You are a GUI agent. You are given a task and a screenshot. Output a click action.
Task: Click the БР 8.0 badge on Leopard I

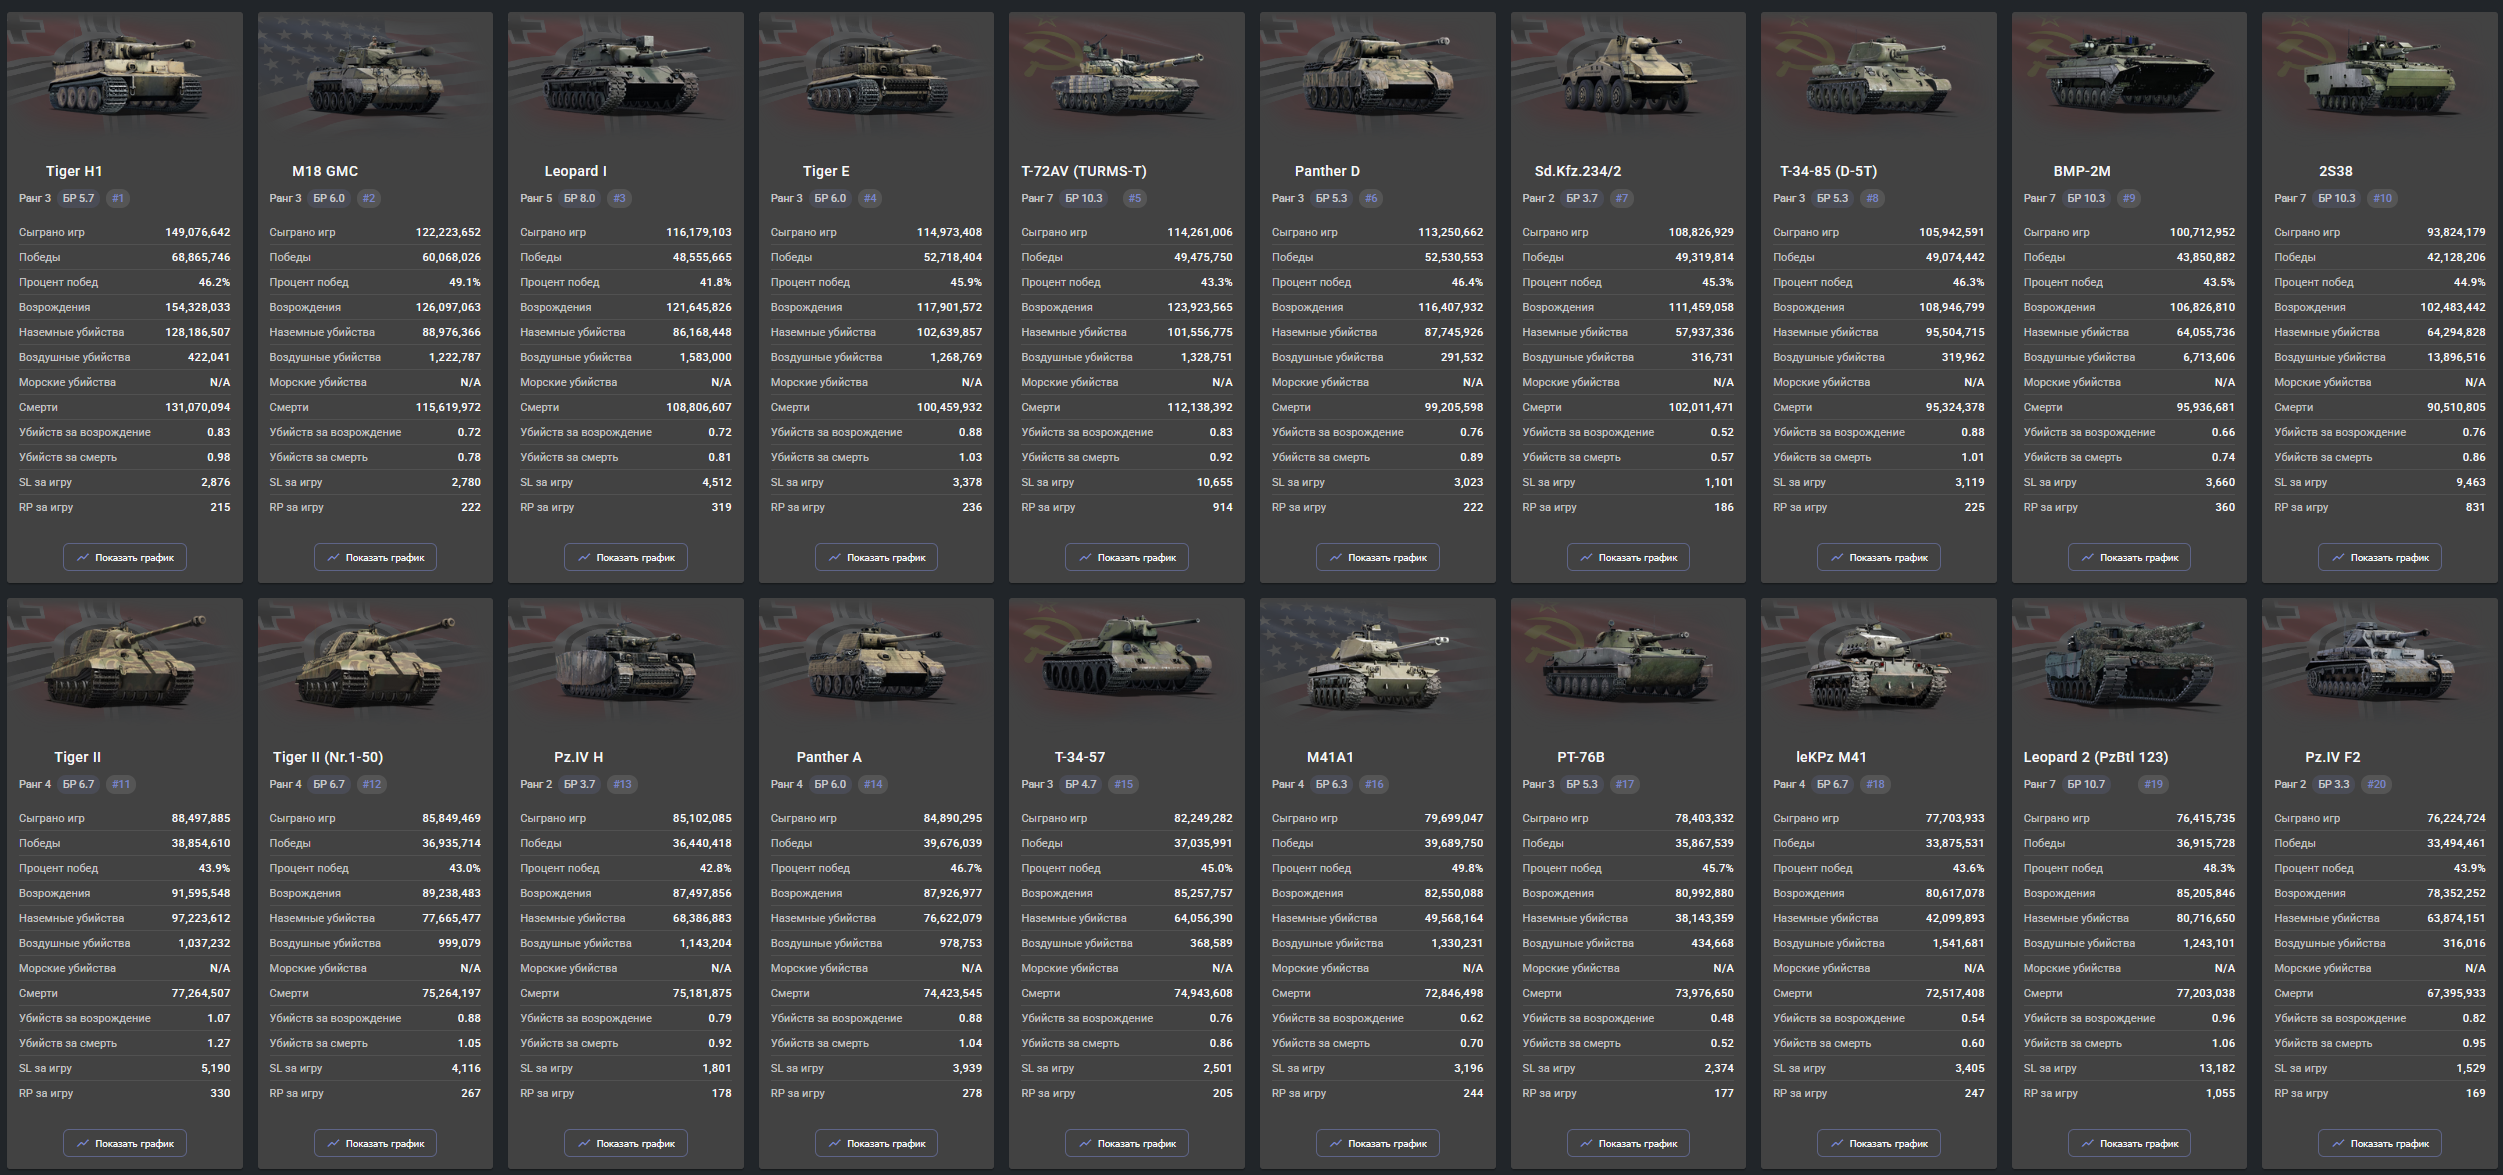(x=579, y=198)
